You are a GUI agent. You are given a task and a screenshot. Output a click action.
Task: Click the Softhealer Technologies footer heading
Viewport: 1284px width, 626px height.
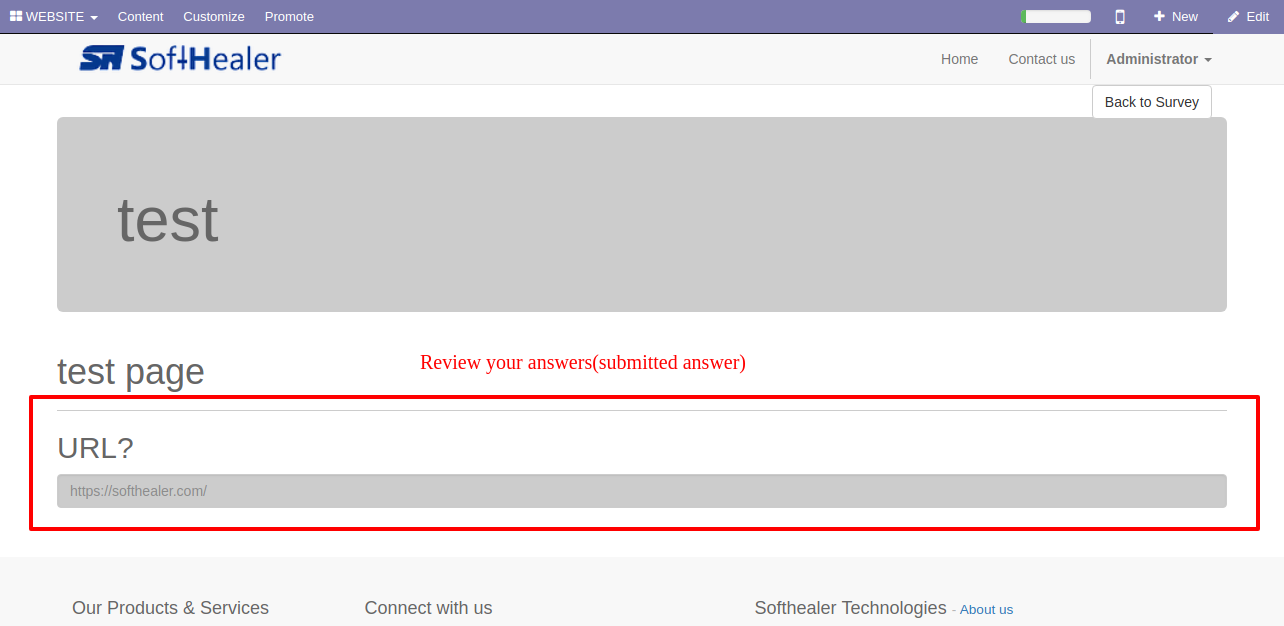pos(850,608)
